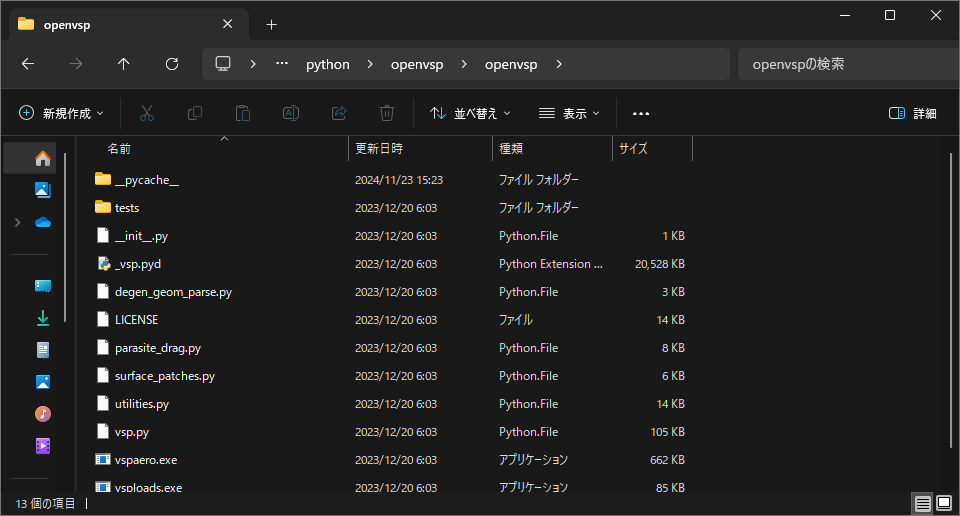Open the Videos sidebar shortcut

42,446
